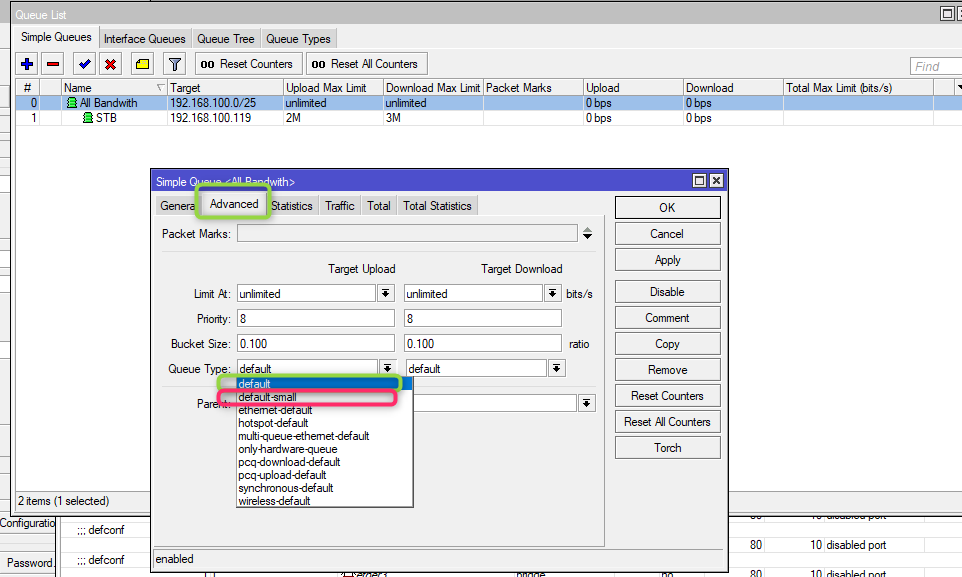The width and height of the screenshot is (962, 577).
Task: Switch to Queue Tree tab
Action: (225, 39)
